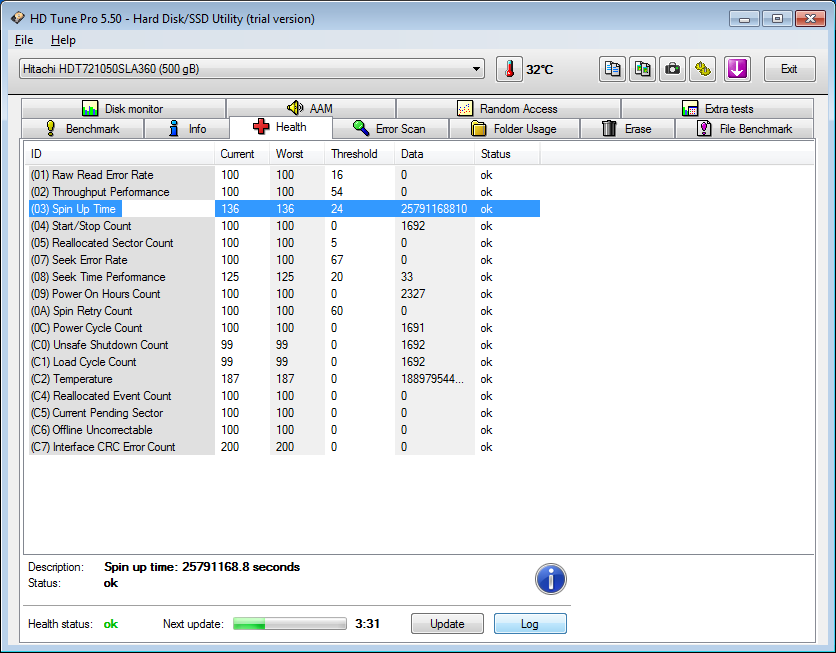836x653 pixels.
Task: Click the copy screenshot to clipboard icon
Action: [643, 69]
